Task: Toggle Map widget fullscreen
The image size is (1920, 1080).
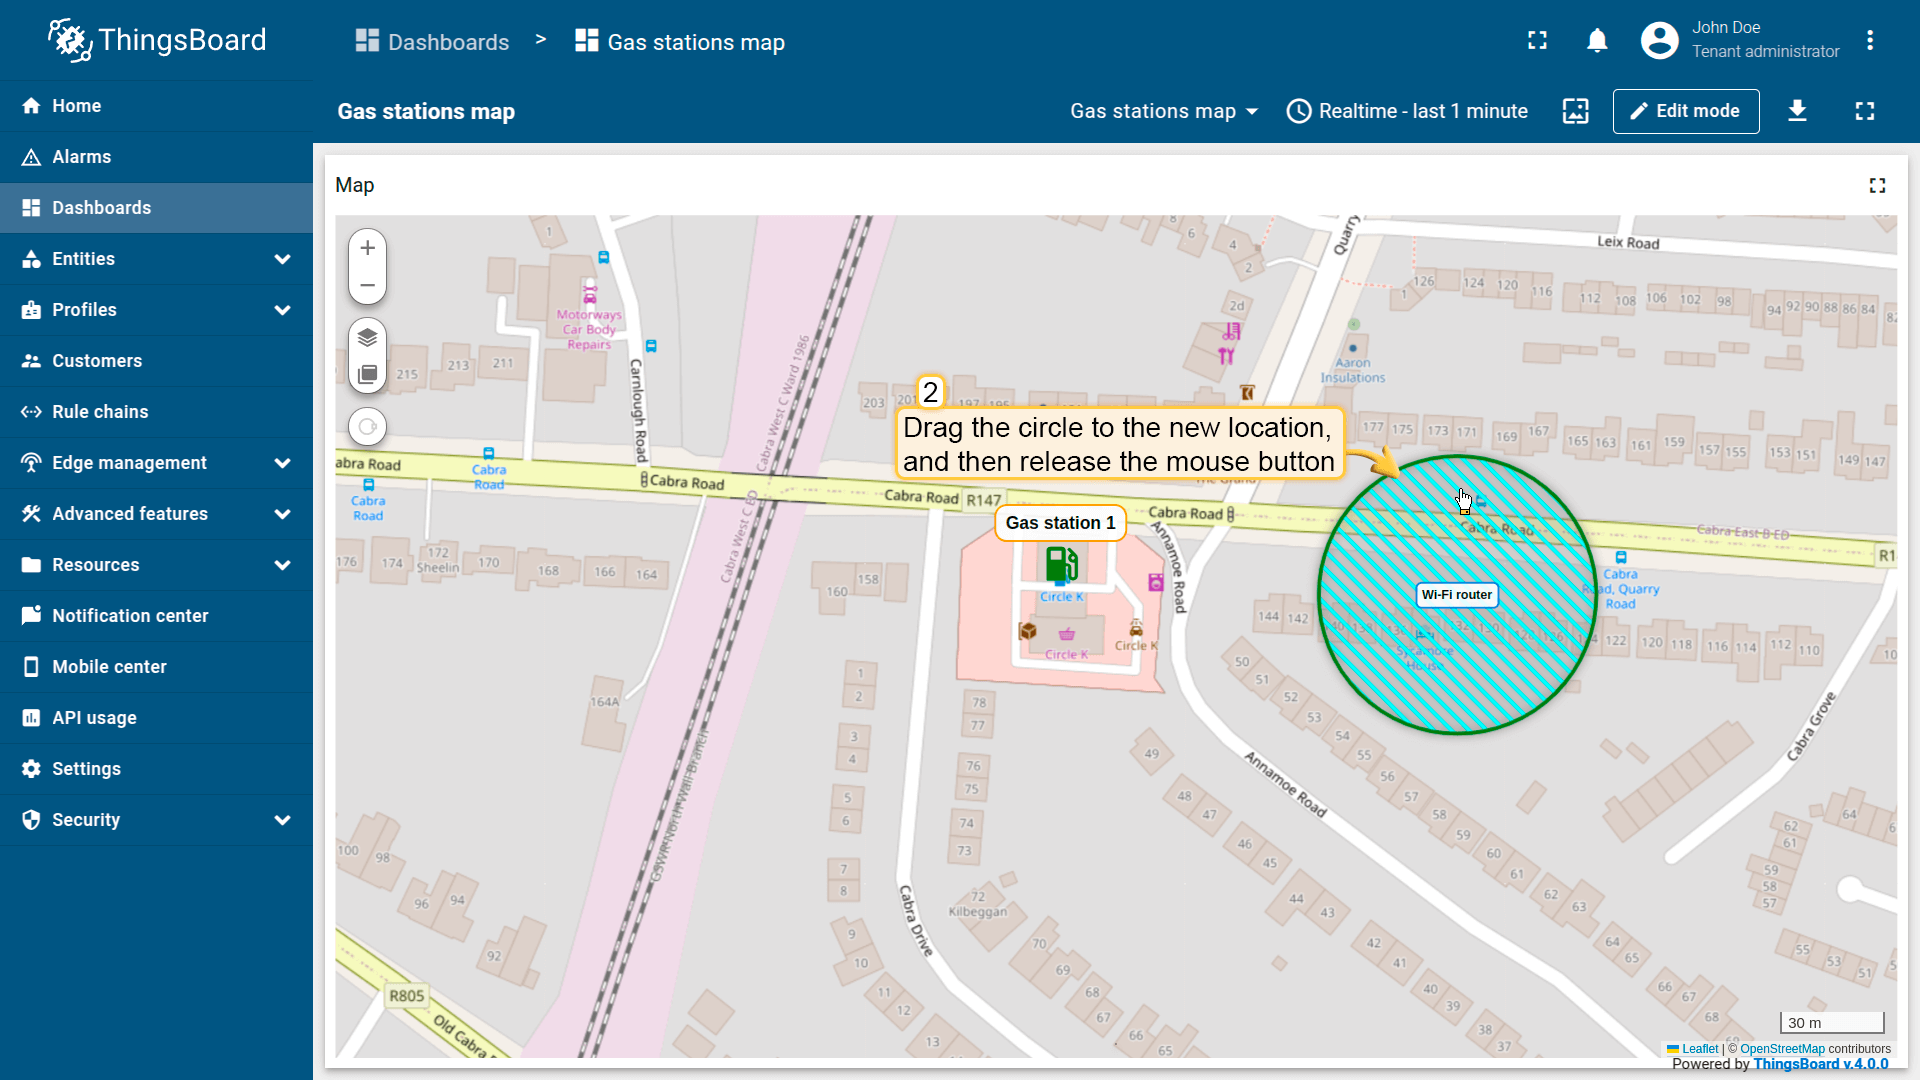Action: tap(1877, 186)
